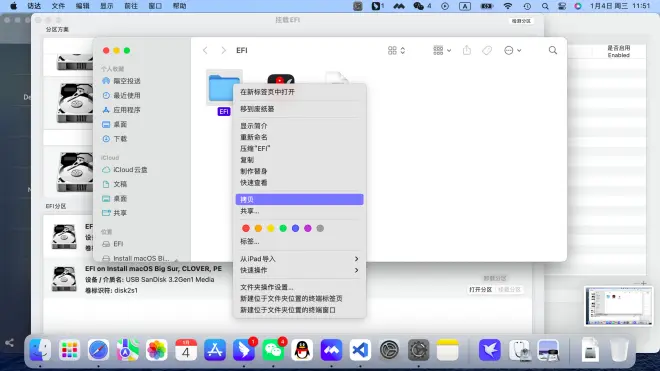Image resolution: width=660 pixels, height=371 pixels.
Task: Open App Store from the Dock
Action: [215, 350]
